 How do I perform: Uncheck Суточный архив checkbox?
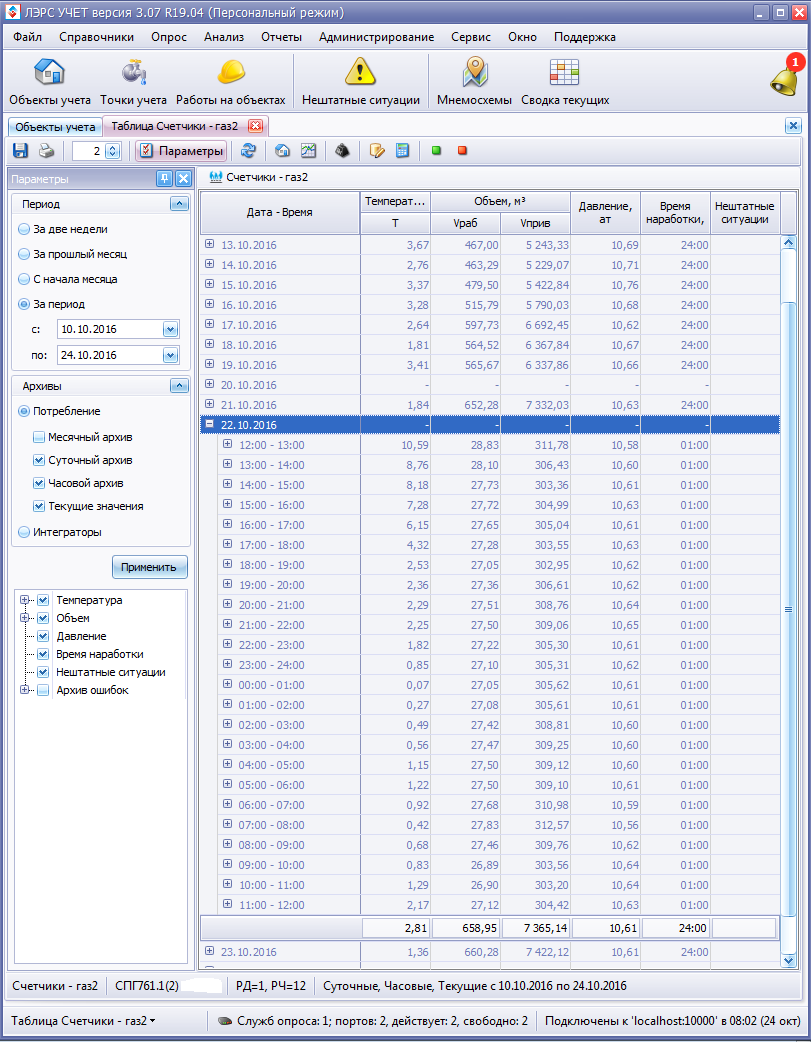[39, 460]
